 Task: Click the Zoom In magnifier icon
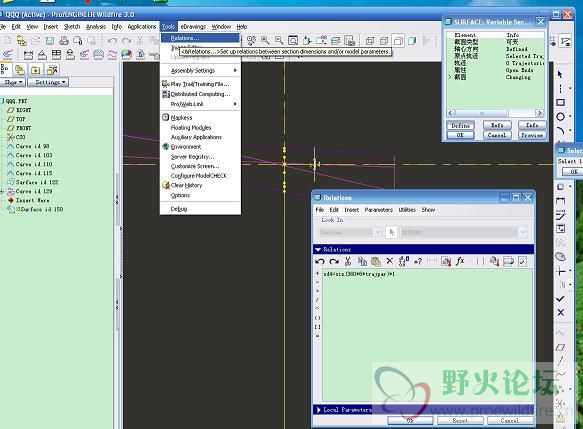tap(265, 40)
